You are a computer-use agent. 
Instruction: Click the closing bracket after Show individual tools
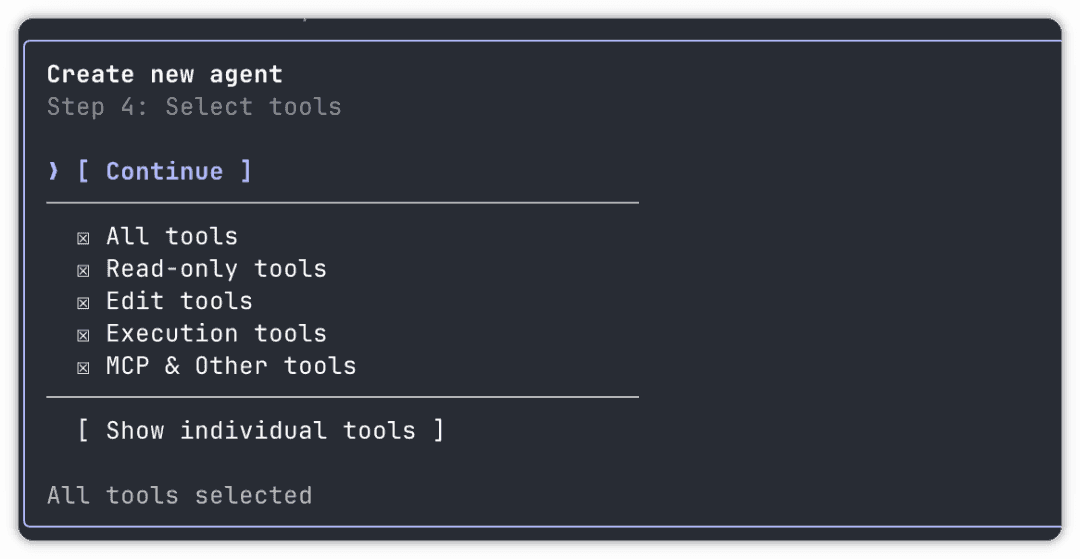pos(438,431)
